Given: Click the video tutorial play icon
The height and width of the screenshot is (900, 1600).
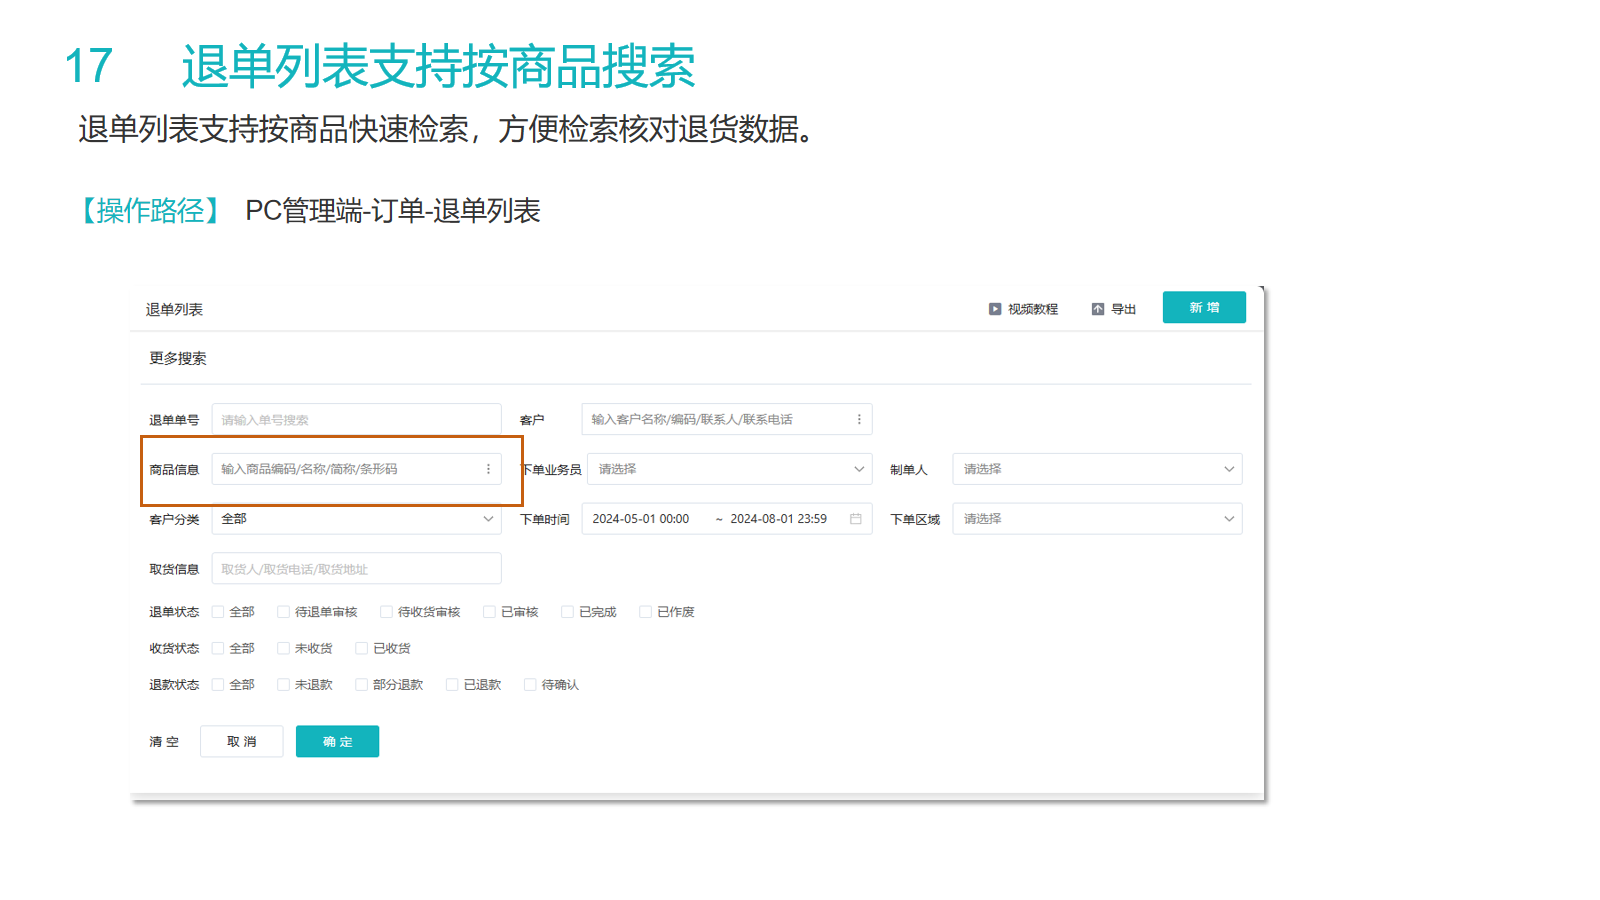Looking at the screenshot, I should 995,309.
